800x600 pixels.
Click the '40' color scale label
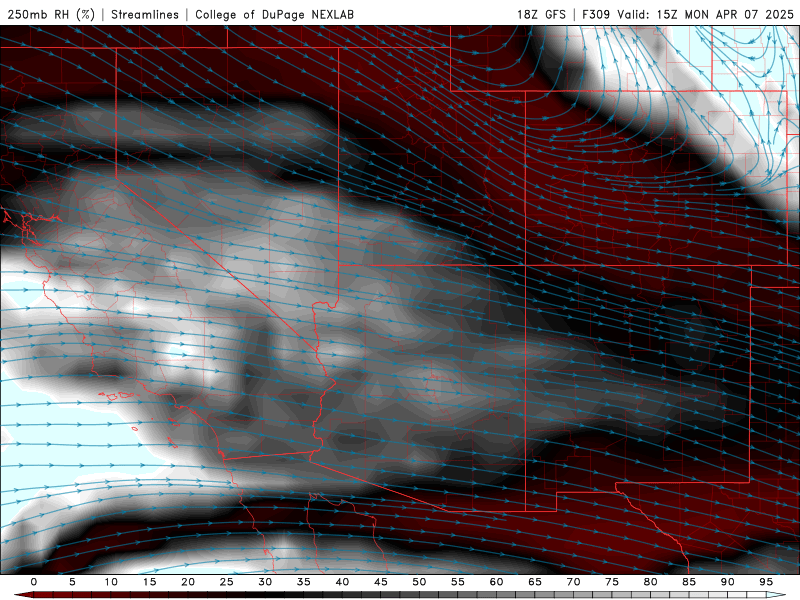coord(342,582)
